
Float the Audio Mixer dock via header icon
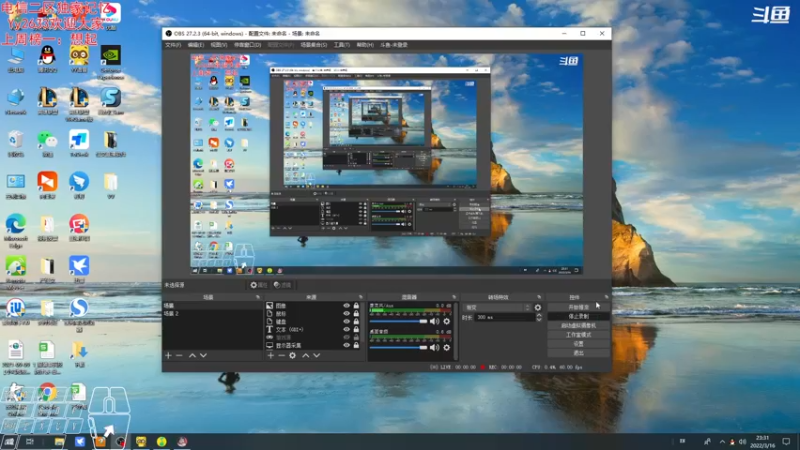(454, 297)
